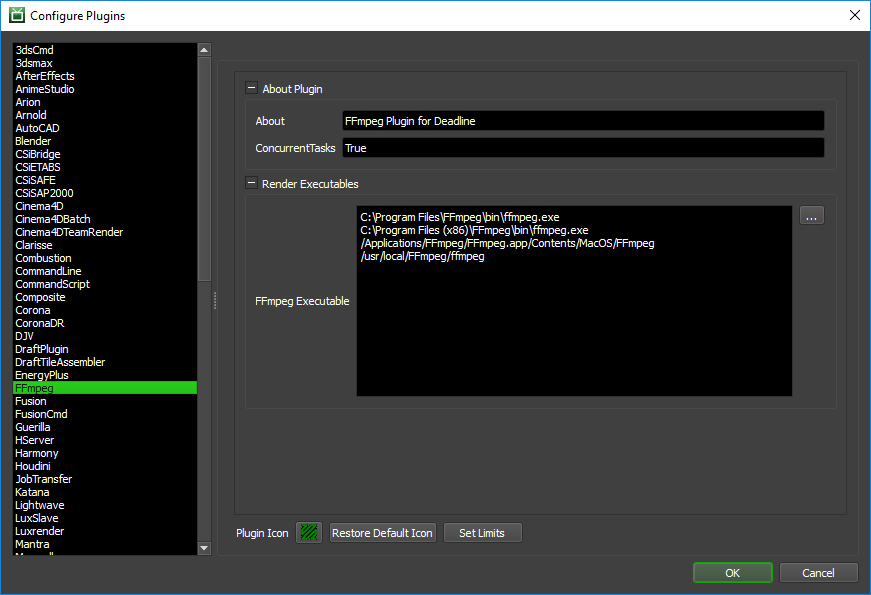The height and width of the screenshot is (595, 871).
Task: Choose the AfterEffects plugin entry
Action: pyautogui.click(x=45, y=76)
